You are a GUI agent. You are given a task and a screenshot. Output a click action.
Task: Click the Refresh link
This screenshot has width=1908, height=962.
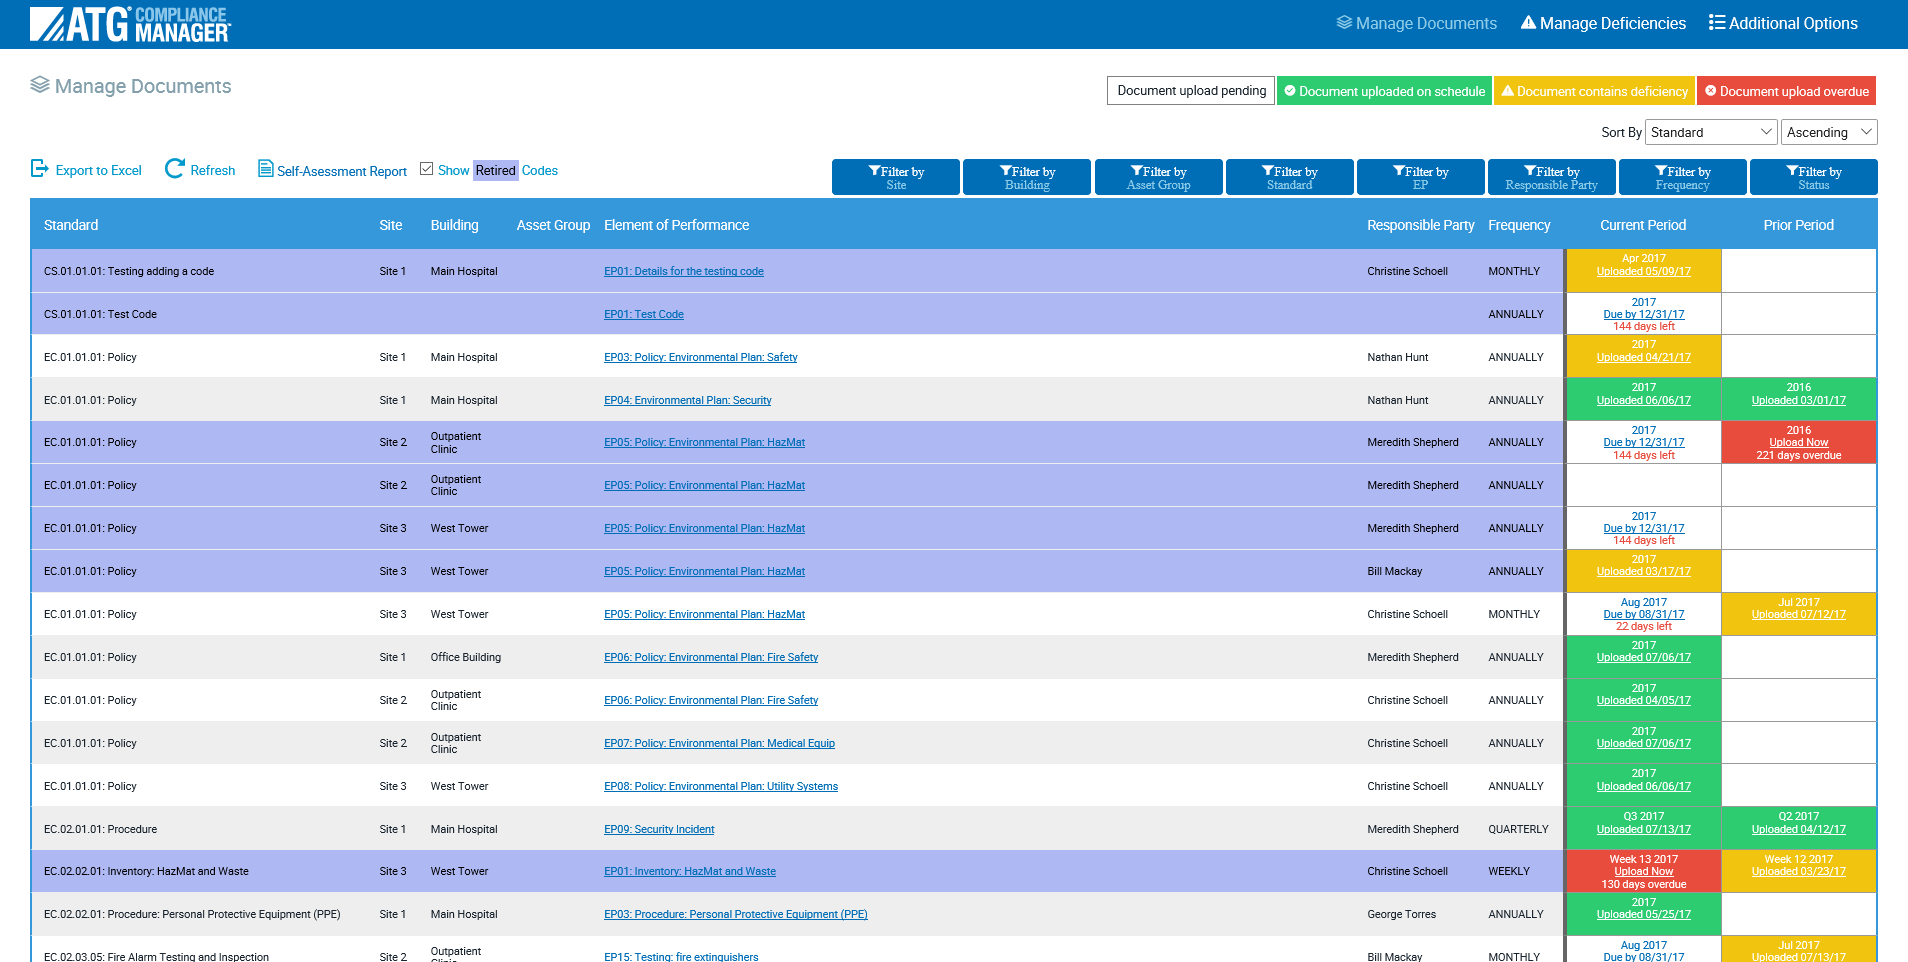pos(213,171)
